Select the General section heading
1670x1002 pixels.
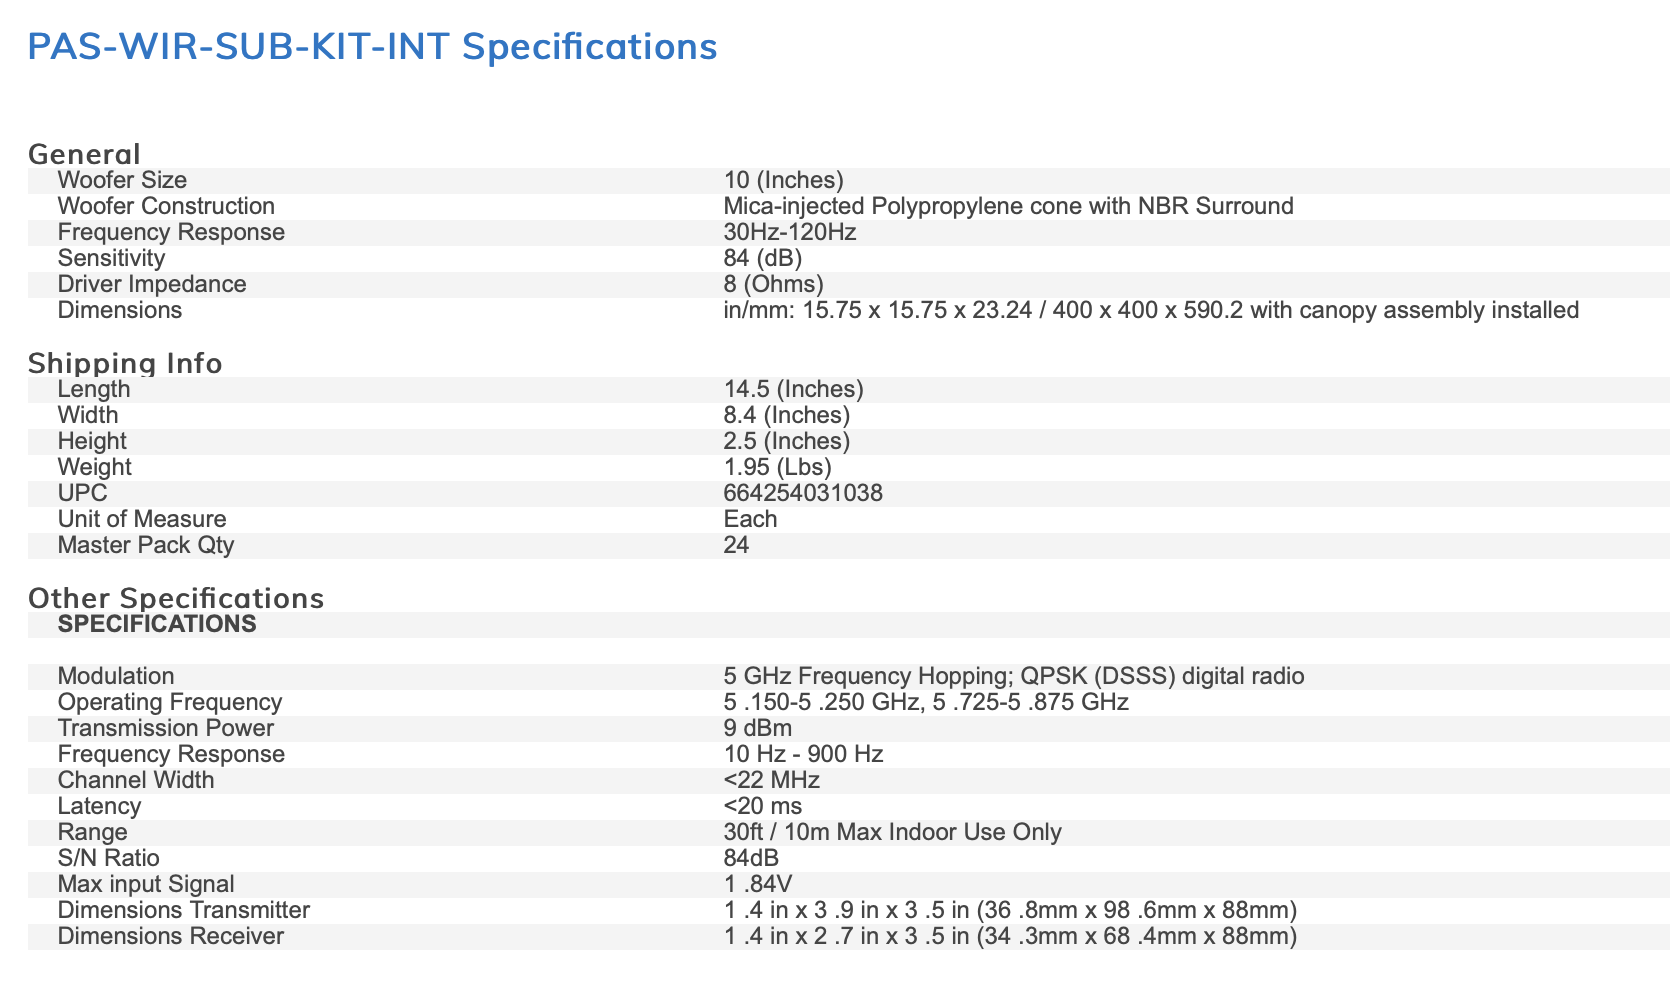tap(84, 154)
